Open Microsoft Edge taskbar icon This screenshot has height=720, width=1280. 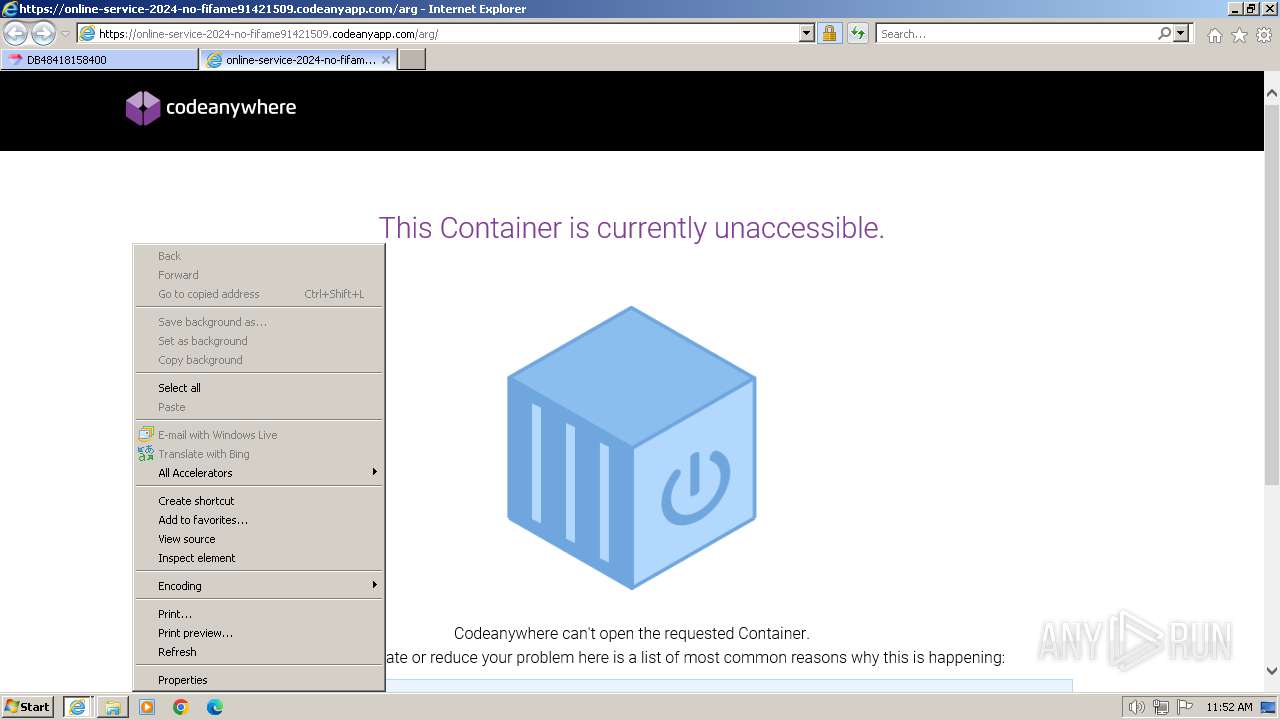215,707
